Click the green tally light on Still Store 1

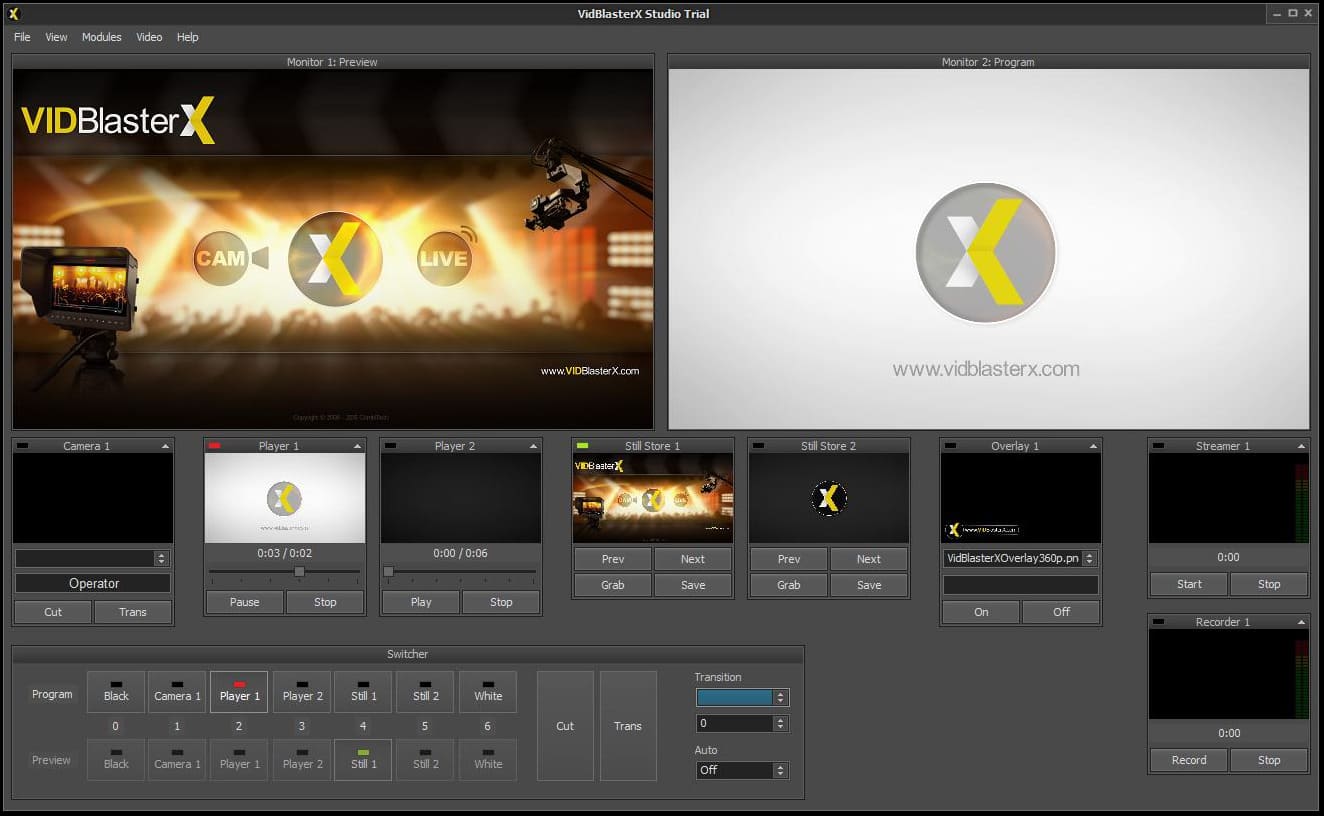tap(584, 446)
